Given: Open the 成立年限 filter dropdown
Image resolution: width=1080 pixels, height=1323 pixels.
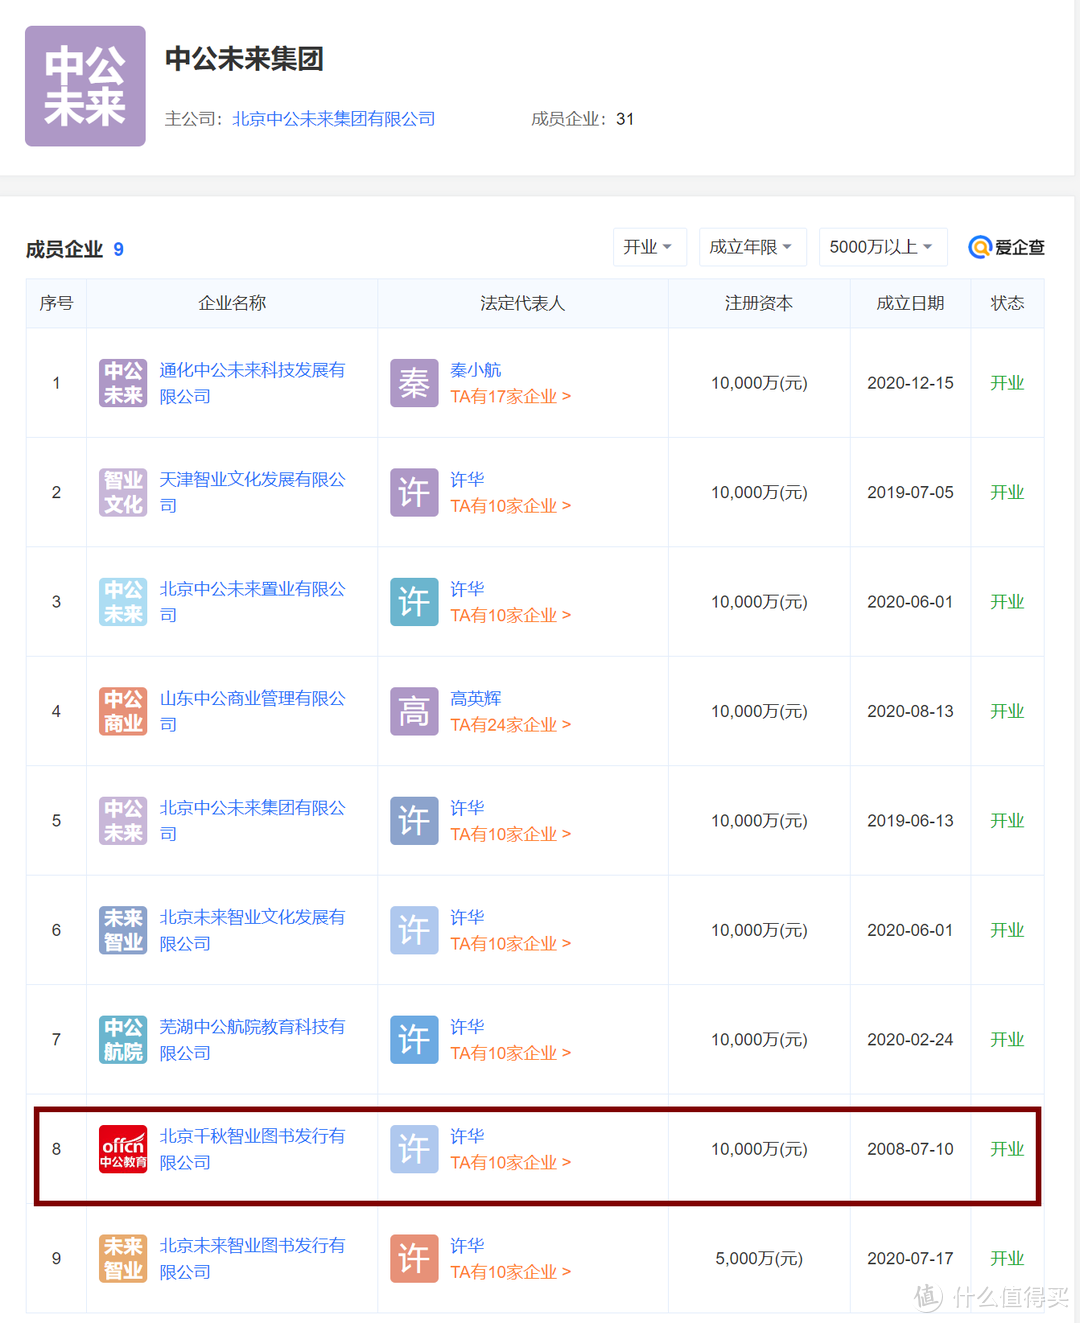Looking at the screenshot, I should point(752,247).
